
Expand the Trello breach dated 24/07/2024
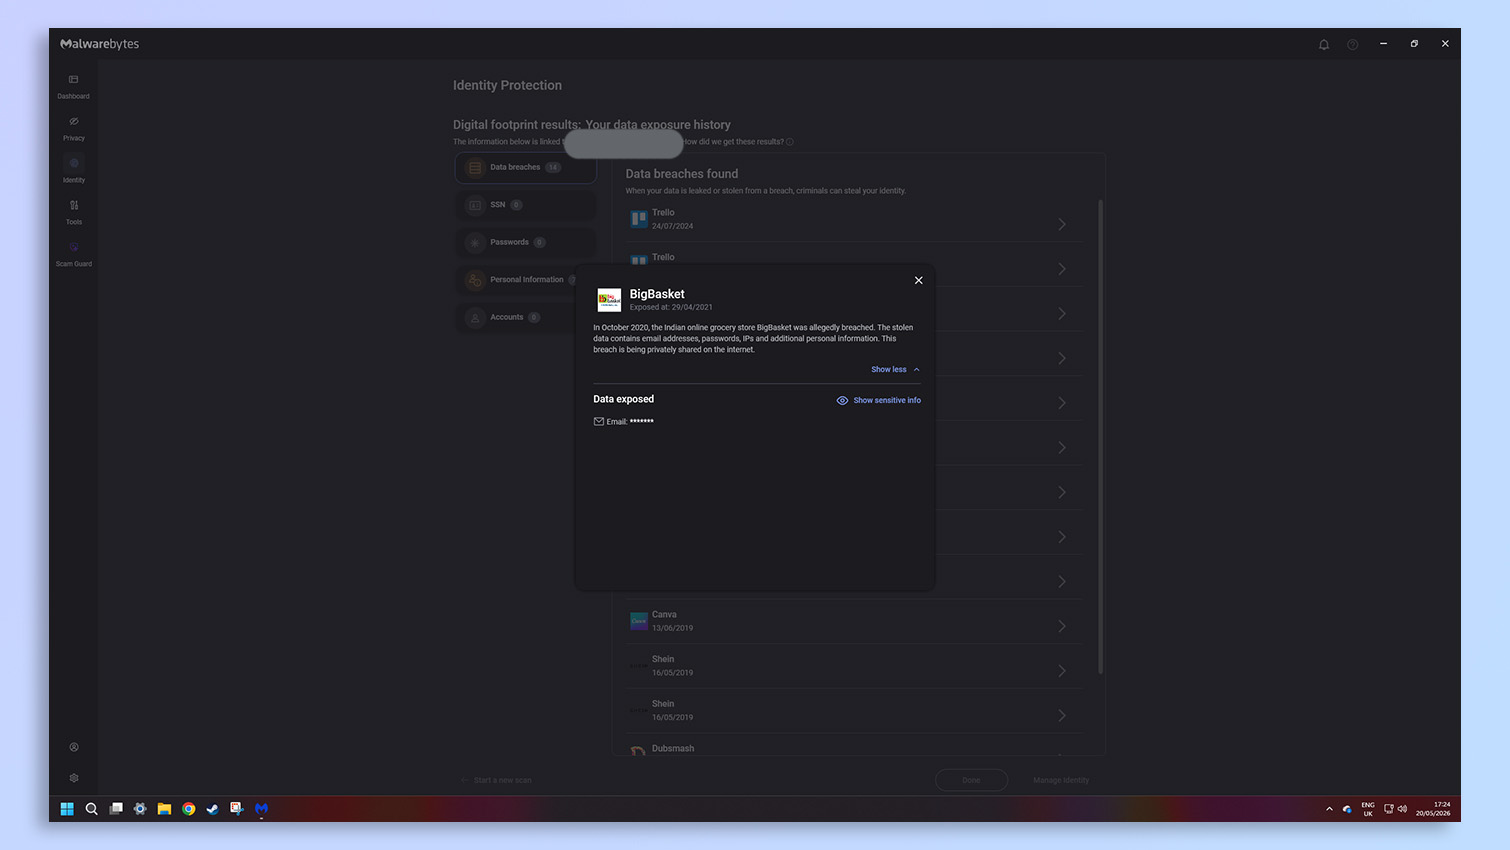click(855, 220)
